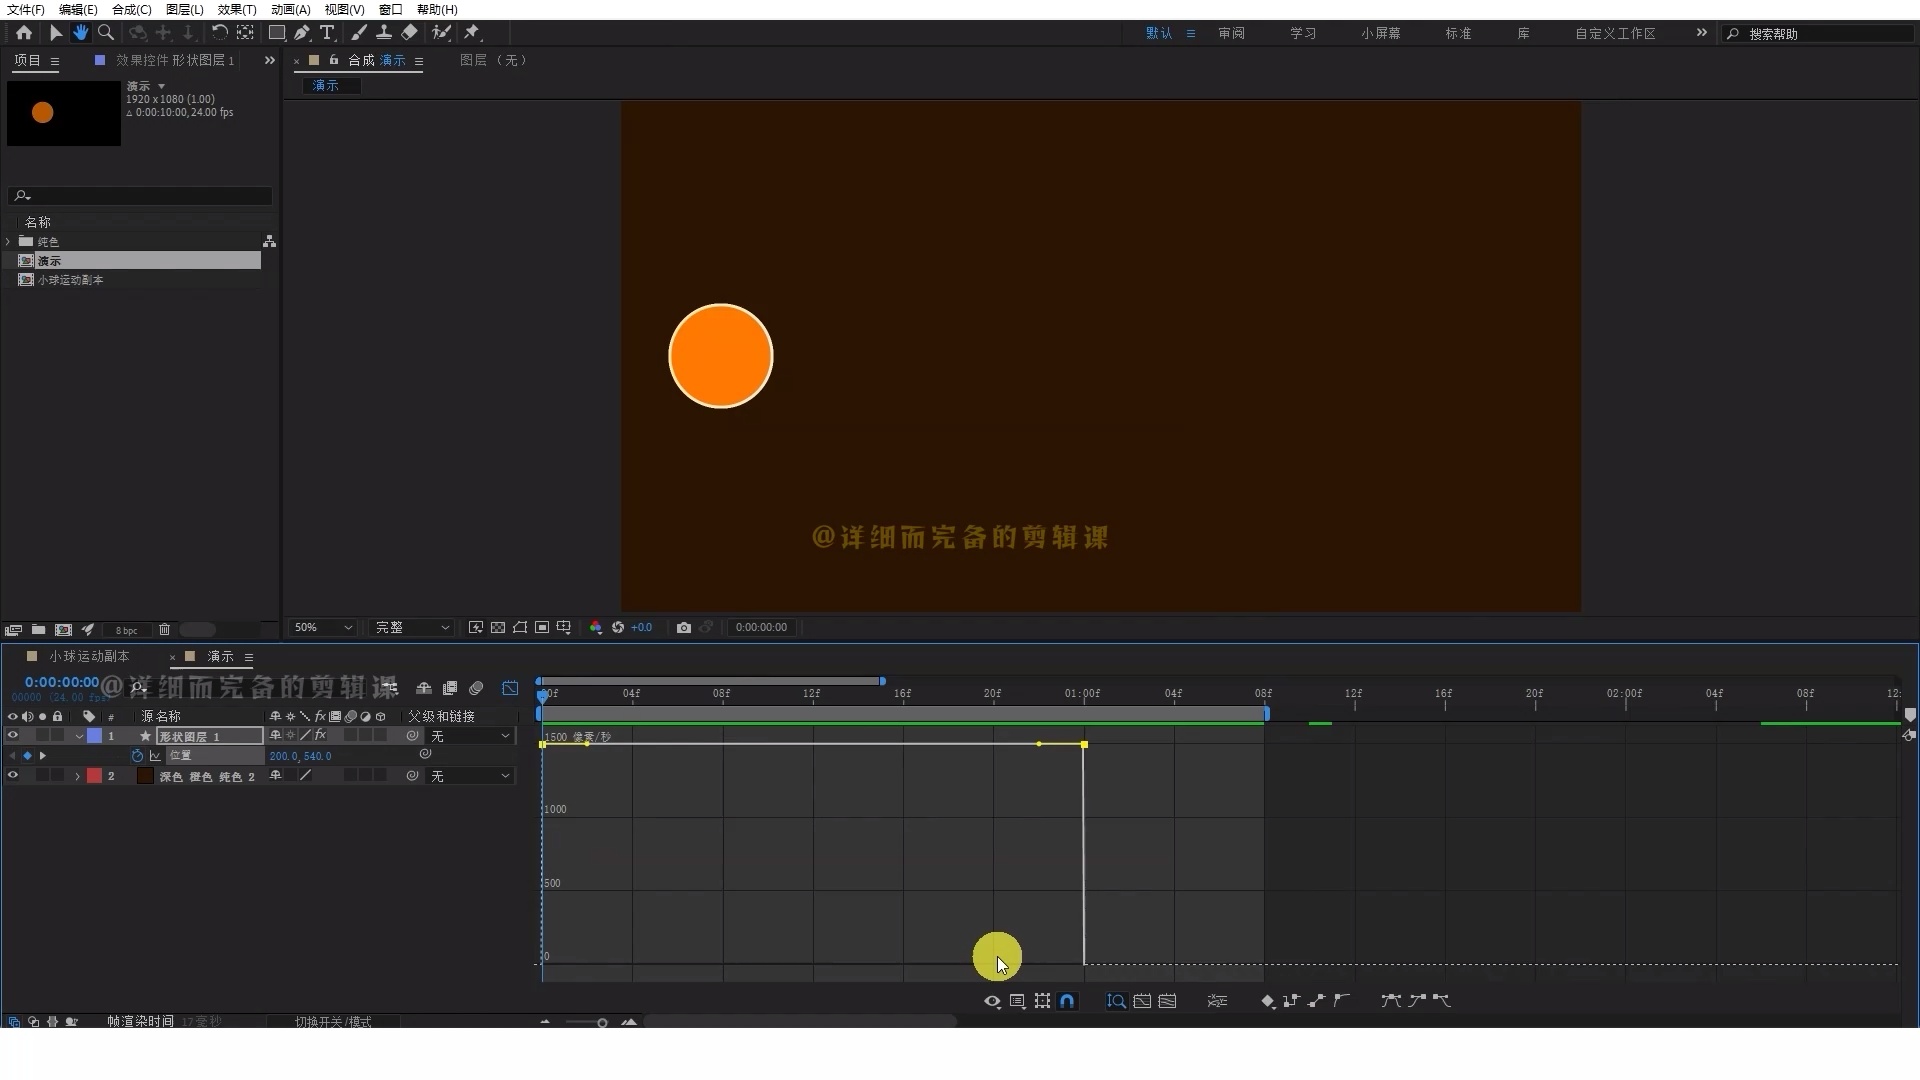Select the Pen tool
1920x1080 pixels.
[x=301, y=33]
